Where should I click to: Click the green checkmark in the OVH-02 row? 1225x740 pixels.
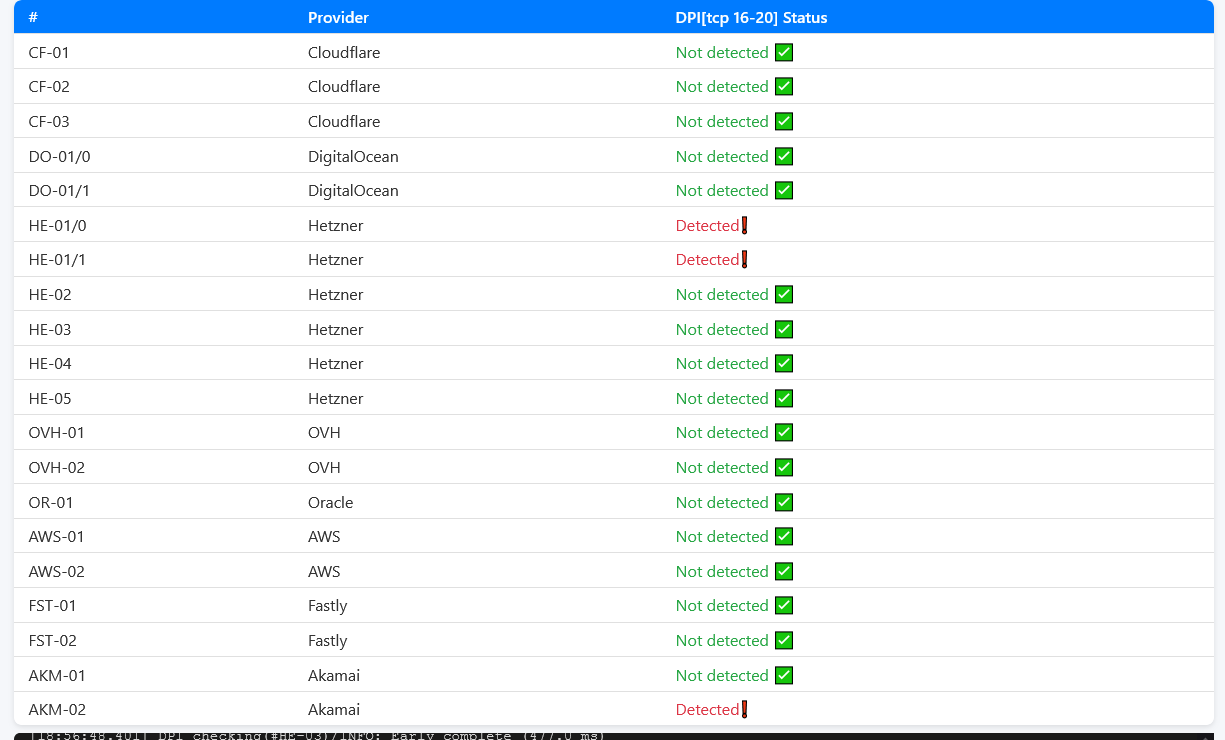(x=784, y=468)
